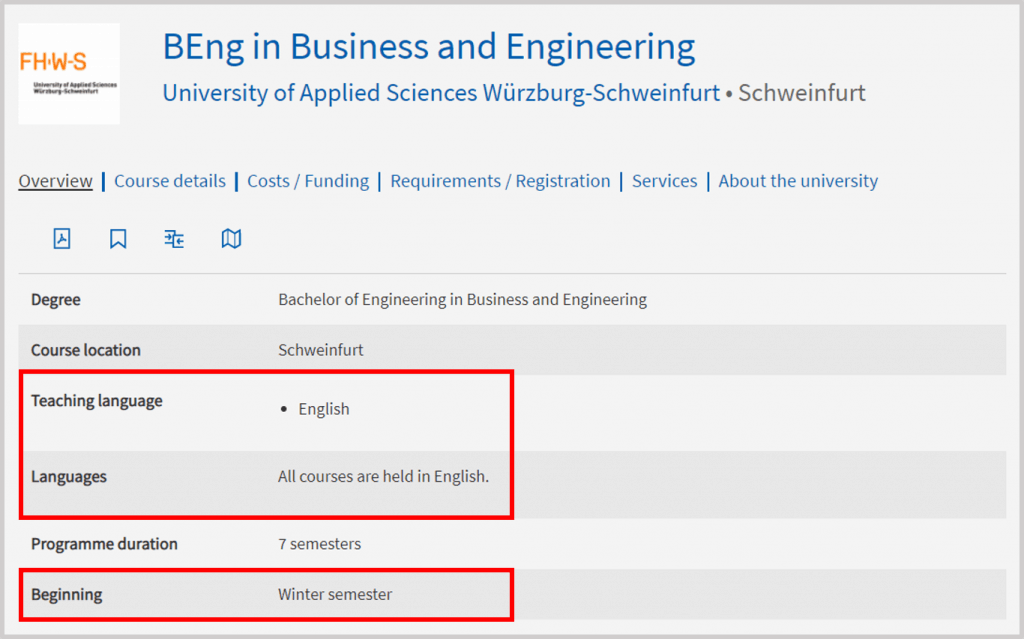
Task: Open the Costs / Funding tab
Action: [308, 181]
